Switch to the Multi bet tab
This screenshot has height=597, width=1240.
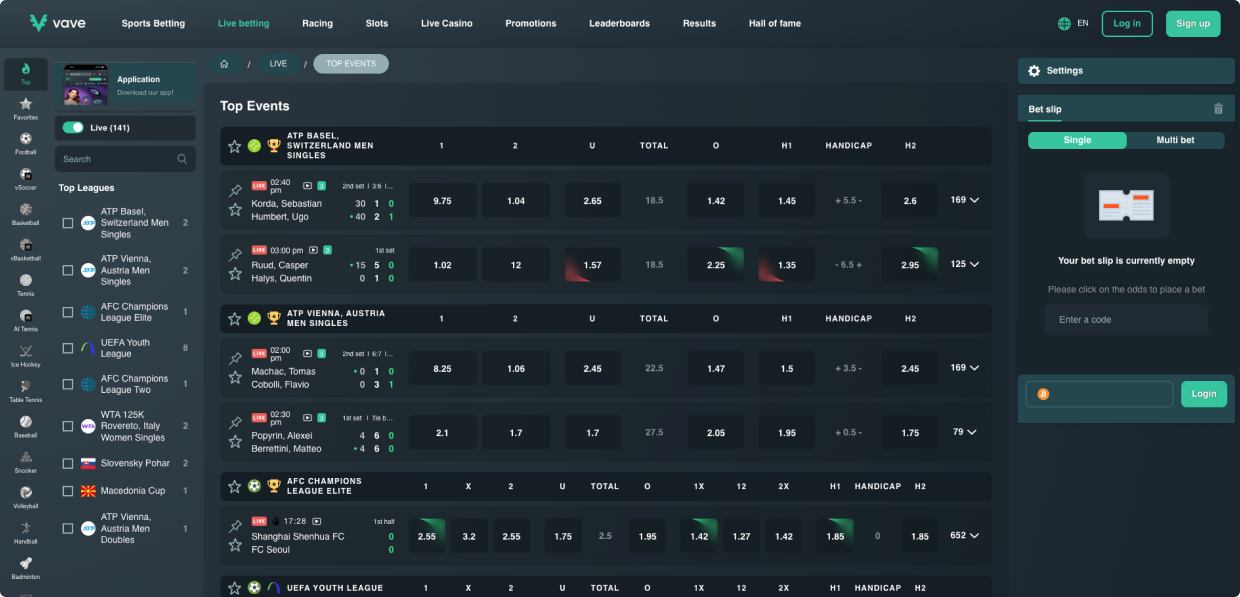point(1177,140)
